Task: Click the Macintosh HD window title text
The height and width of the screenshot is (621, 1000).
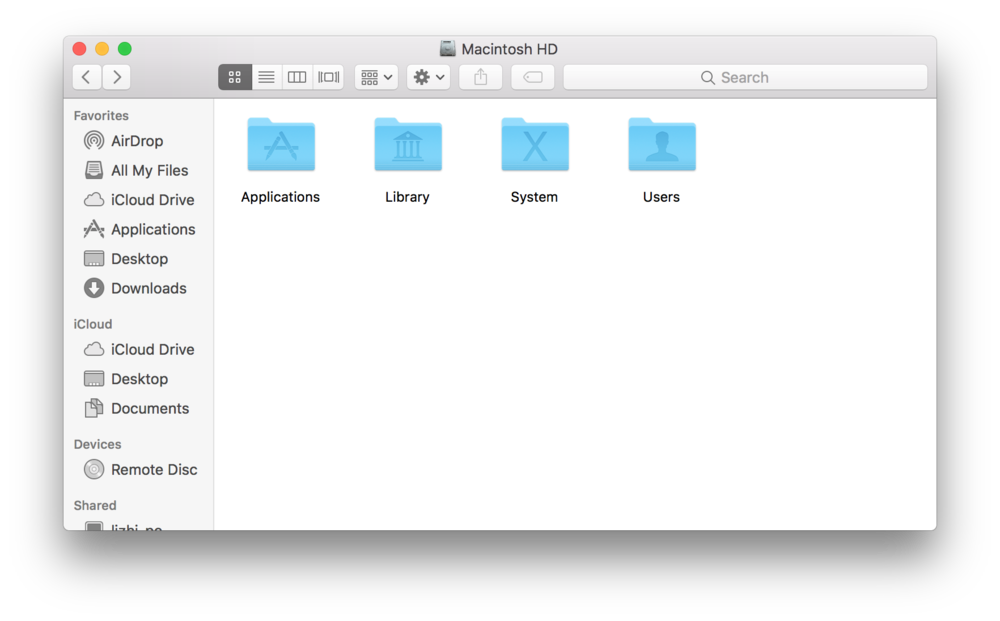Action: click(510, 49)
